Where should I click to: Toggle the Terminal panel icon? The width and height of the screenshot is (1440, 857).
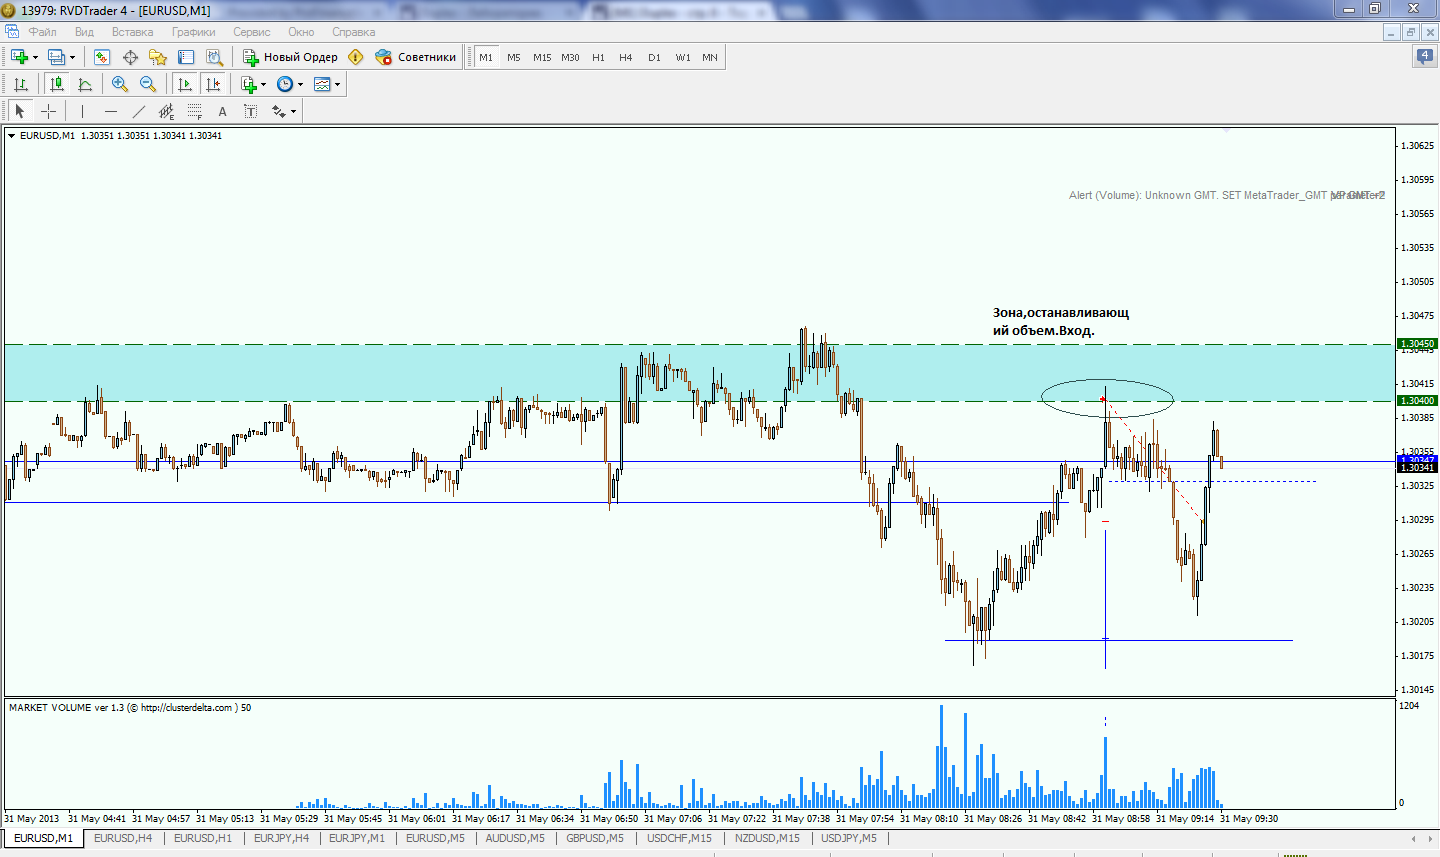(x=186, y=57)
